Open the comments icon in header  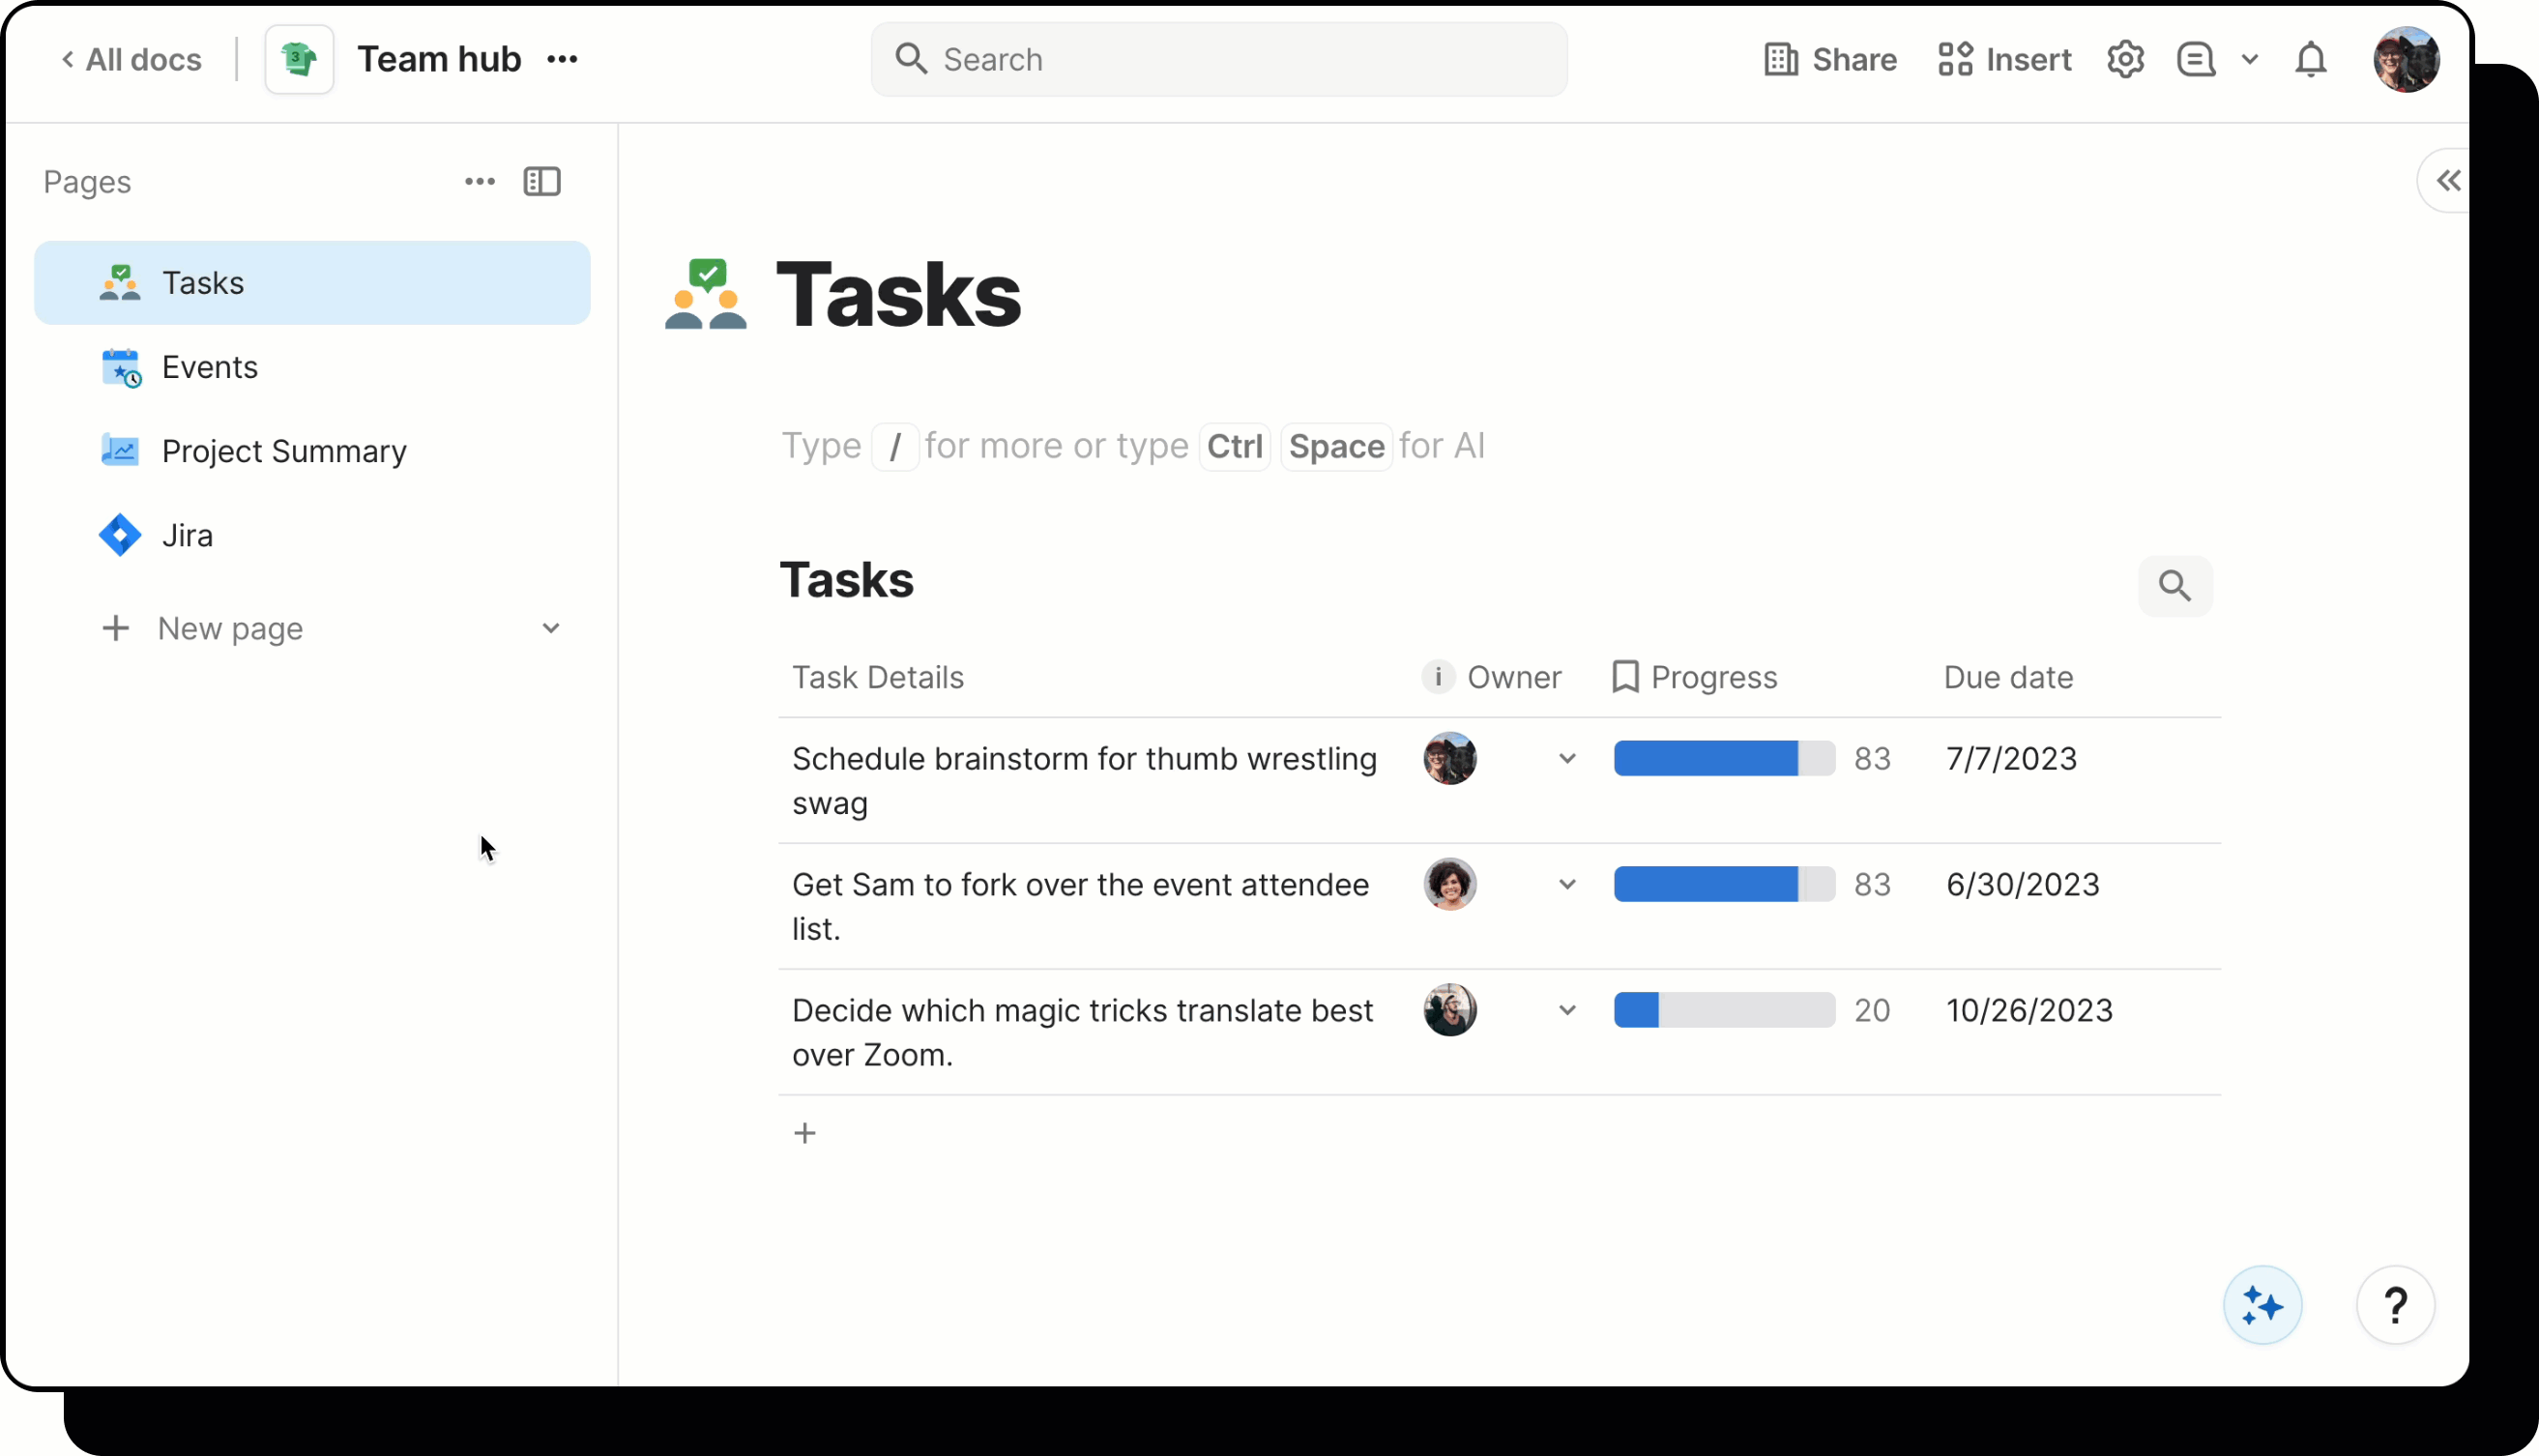click(2196, 60)
